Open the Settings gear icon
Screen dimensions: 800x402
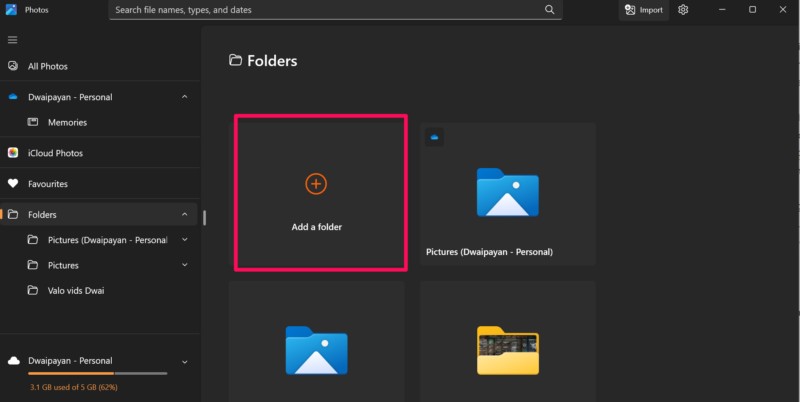[x=683, y=10]
